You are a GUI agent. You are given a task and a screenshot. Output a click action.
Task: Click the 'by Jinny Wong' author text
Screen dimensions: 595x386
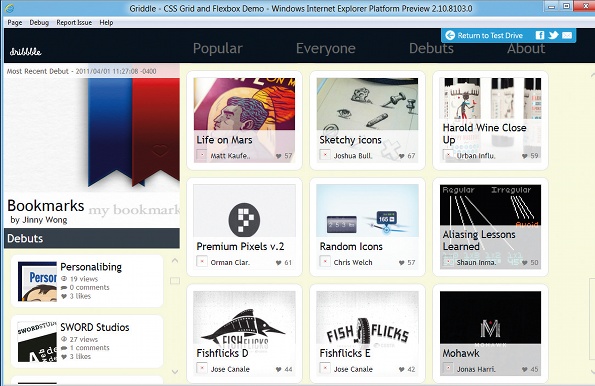tap(39, 220)
